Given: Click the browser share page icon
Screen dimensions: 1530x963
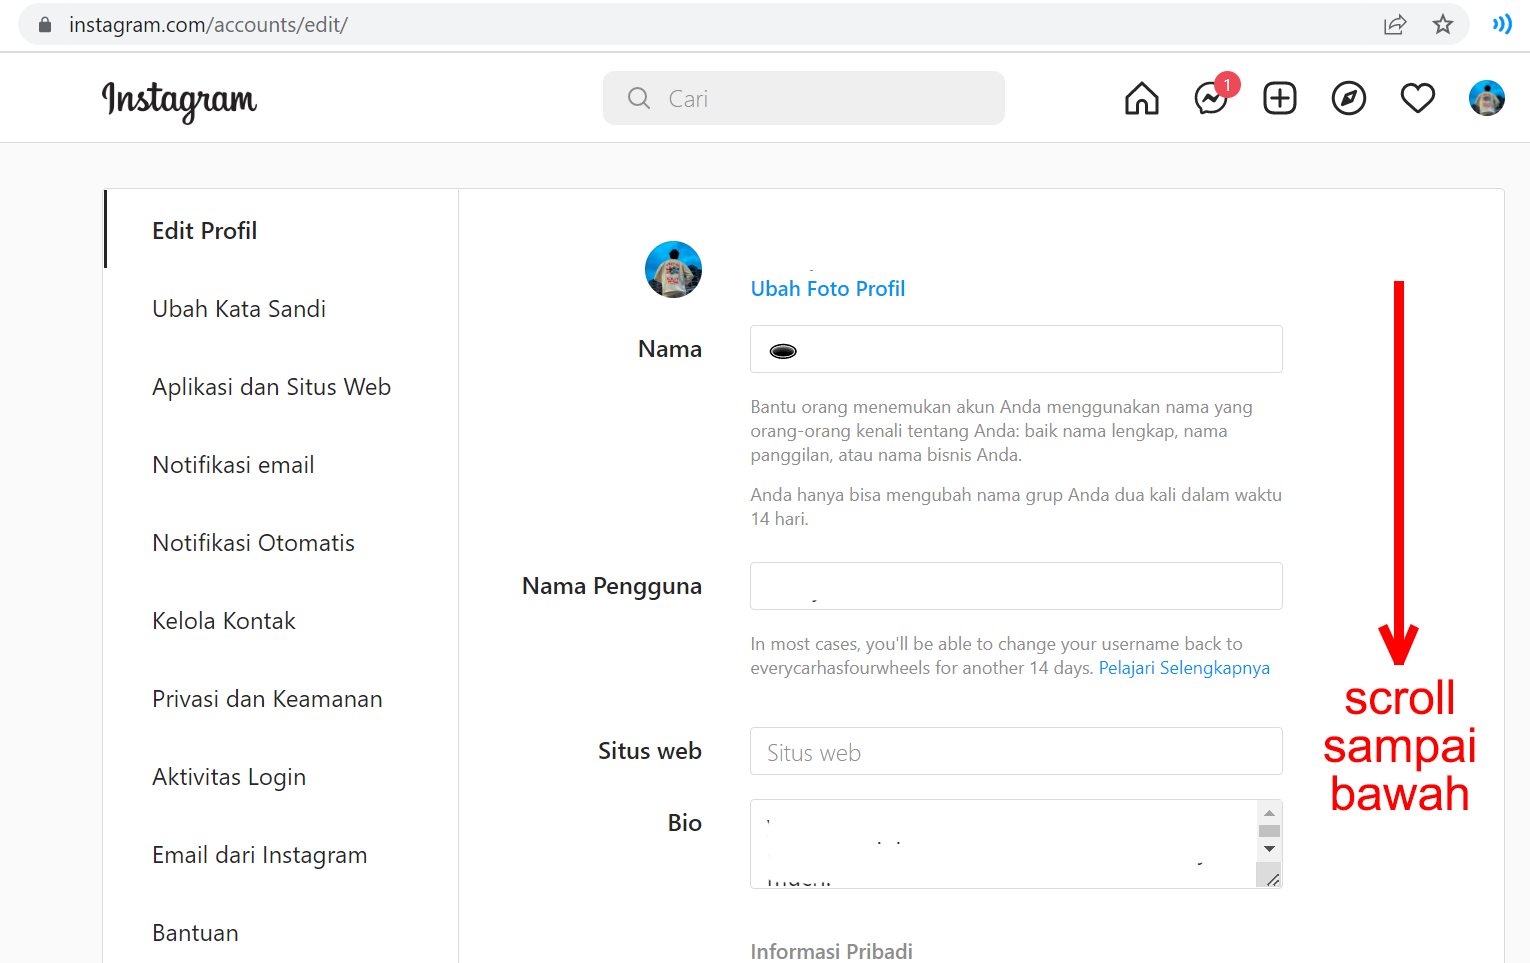Looking at the screenshot, I should 1395,25.
